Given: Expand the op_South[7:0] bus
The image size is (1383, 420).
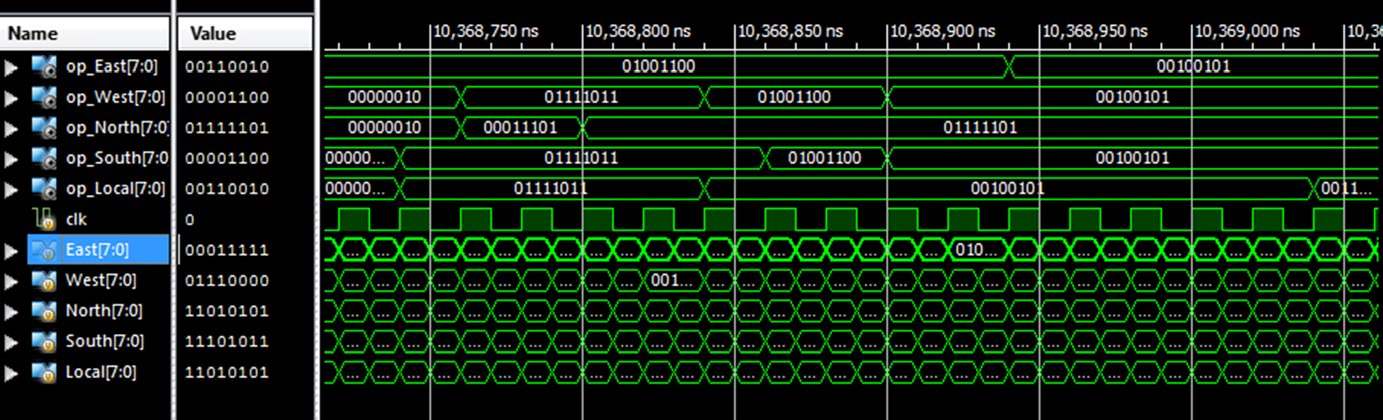Looking at the screenshot, I should (12, 158).
